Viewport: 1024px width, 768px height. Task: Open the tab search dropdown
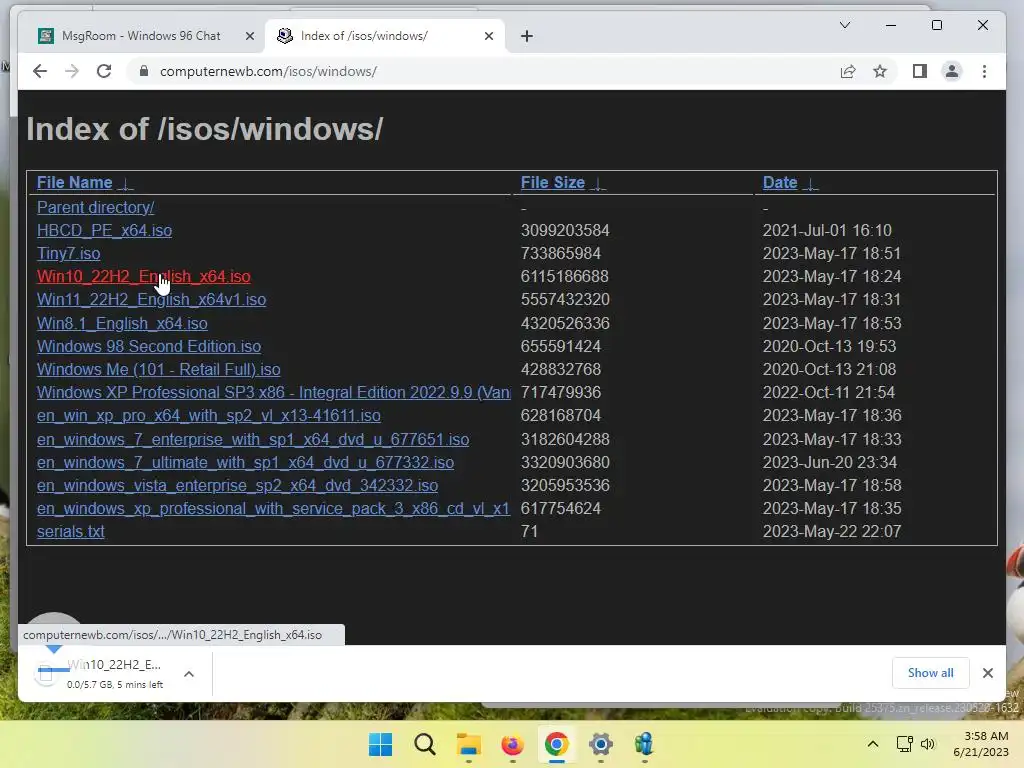coord(844,25)
